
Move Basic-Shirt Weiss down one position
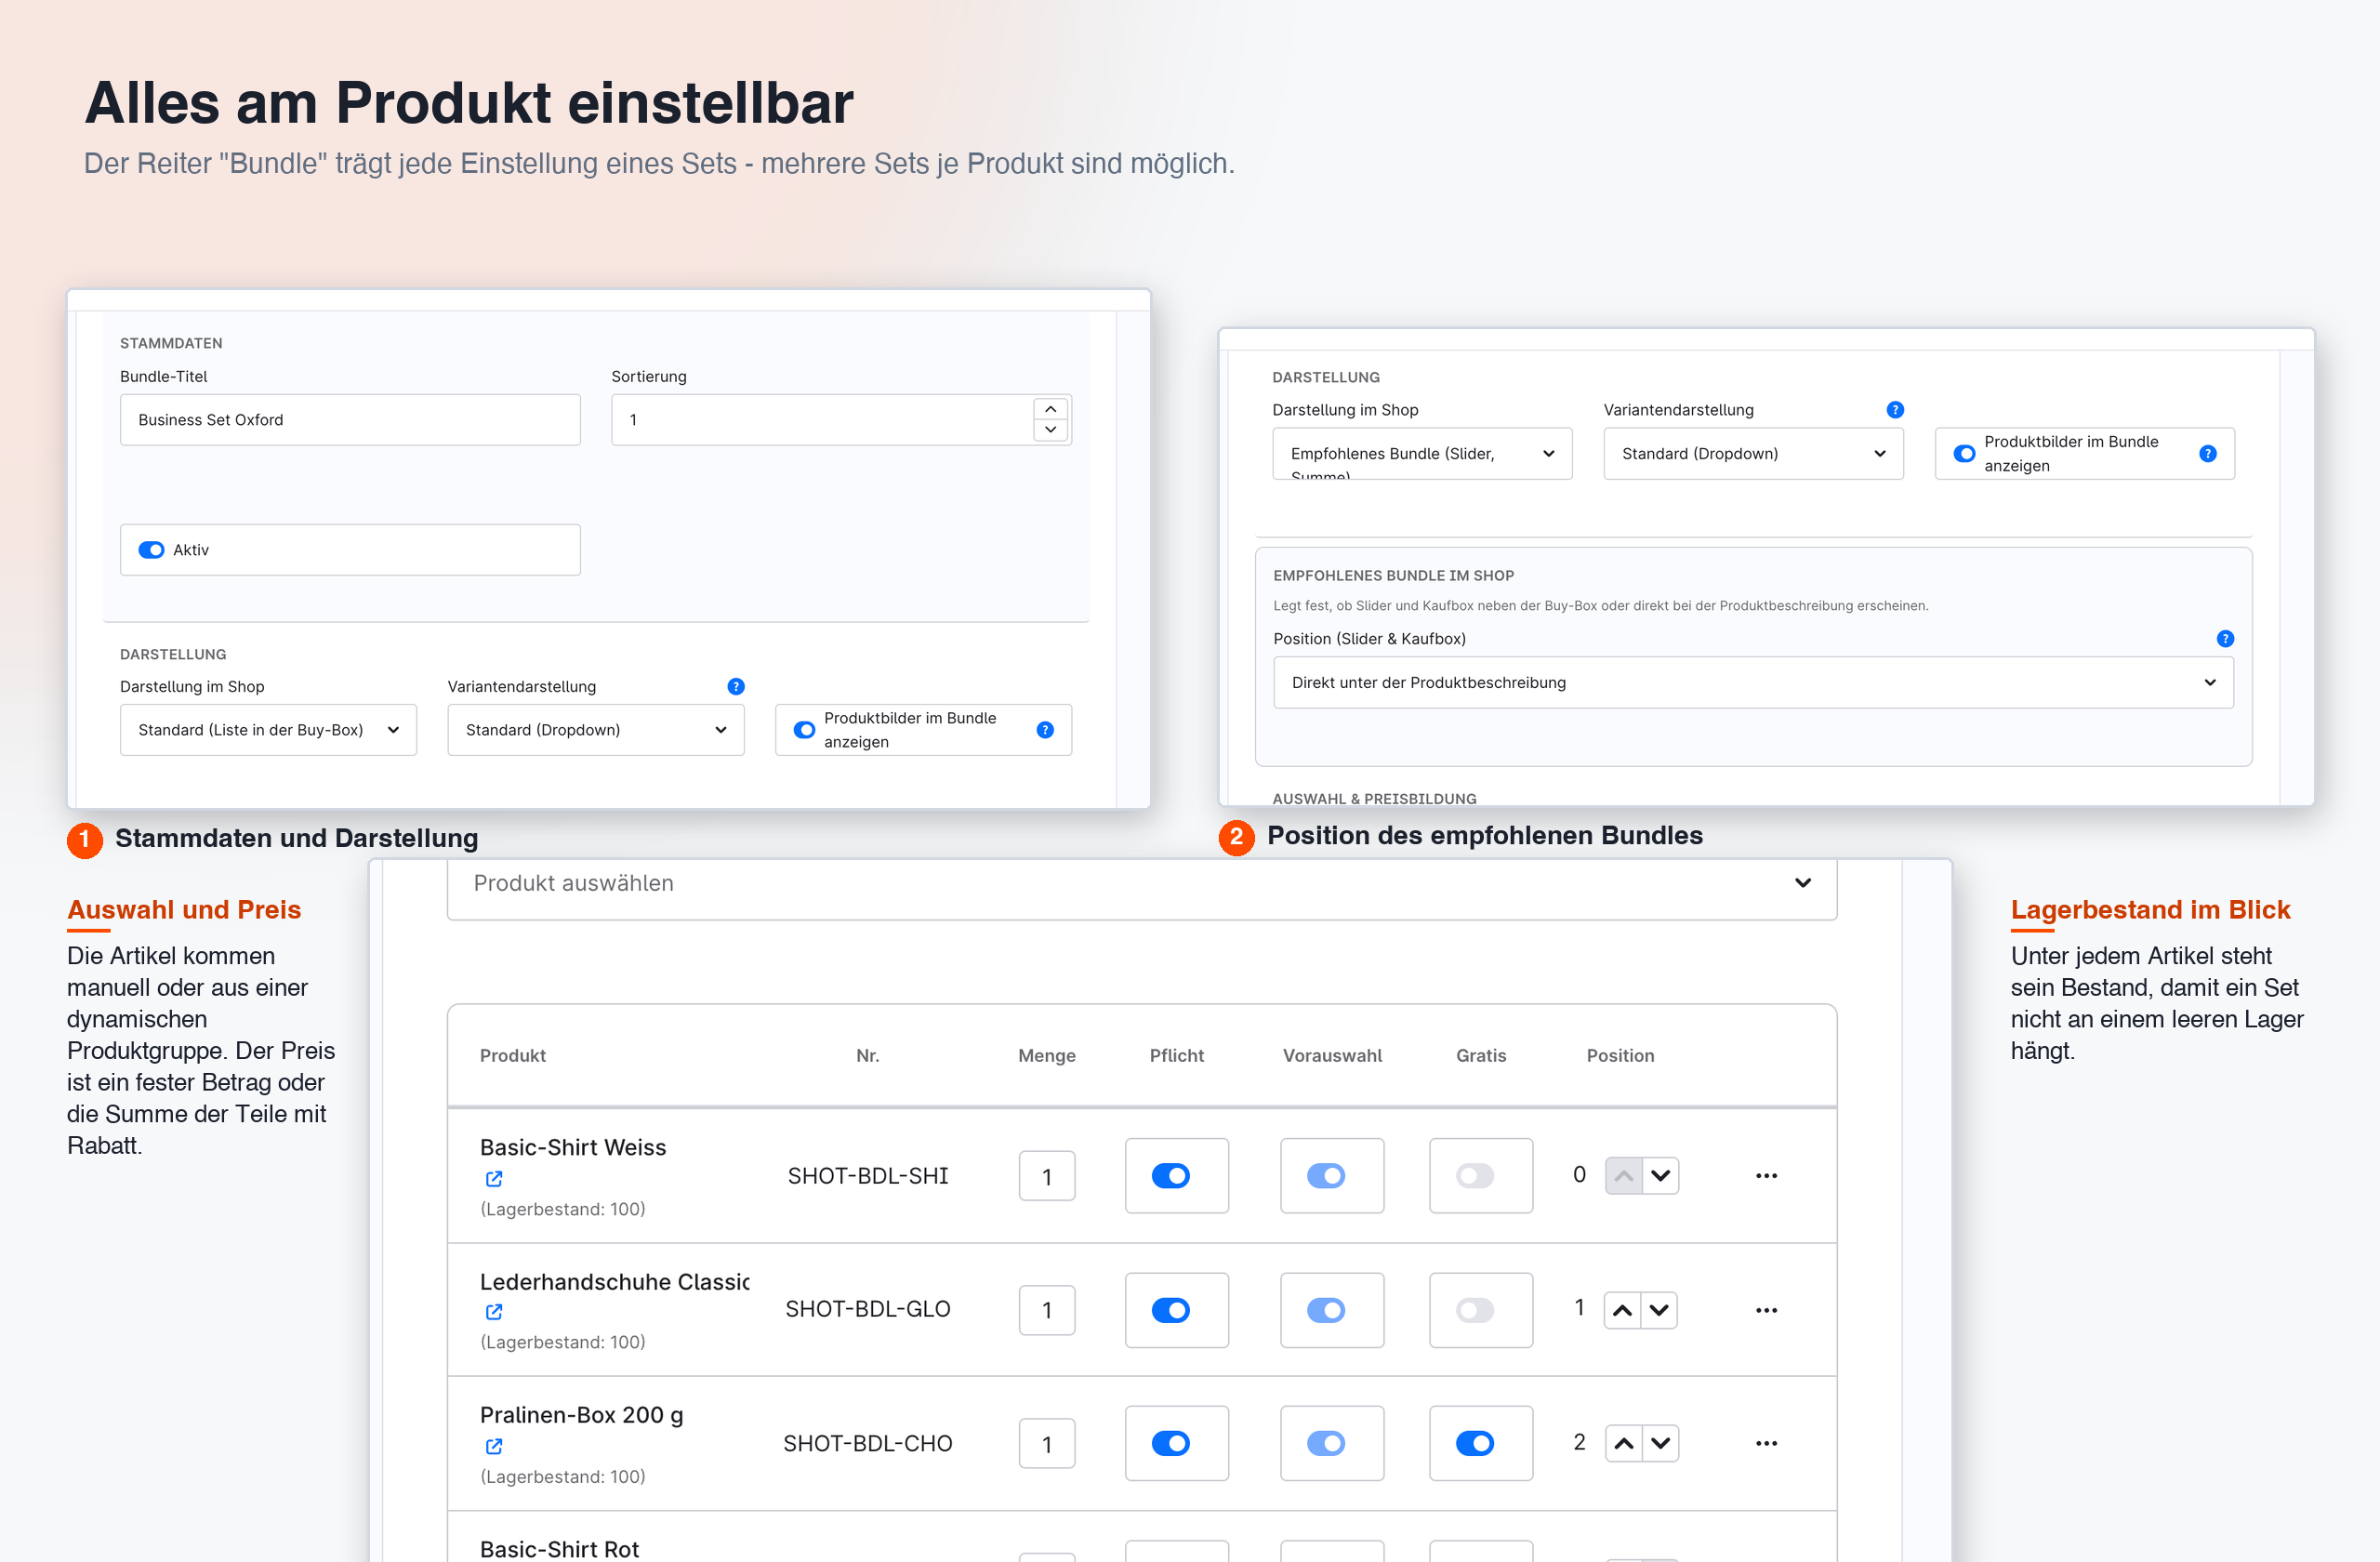pos(1660,1175)
